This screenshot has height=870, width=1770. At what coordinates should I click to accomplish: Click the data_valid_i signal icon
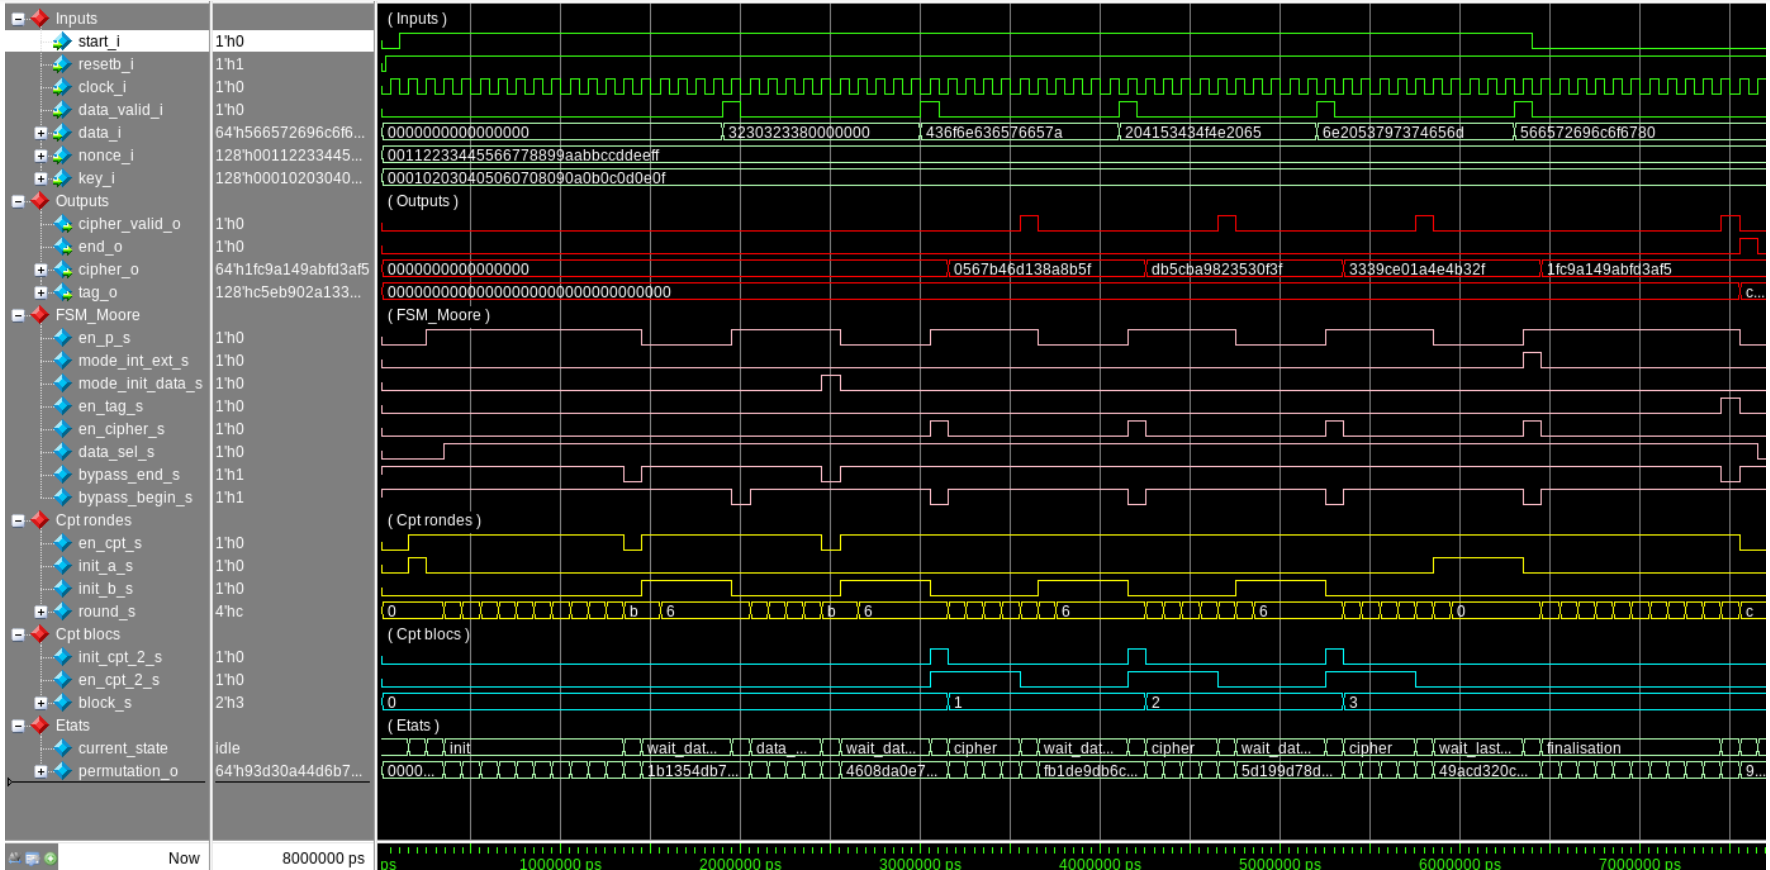coord(62,110)
